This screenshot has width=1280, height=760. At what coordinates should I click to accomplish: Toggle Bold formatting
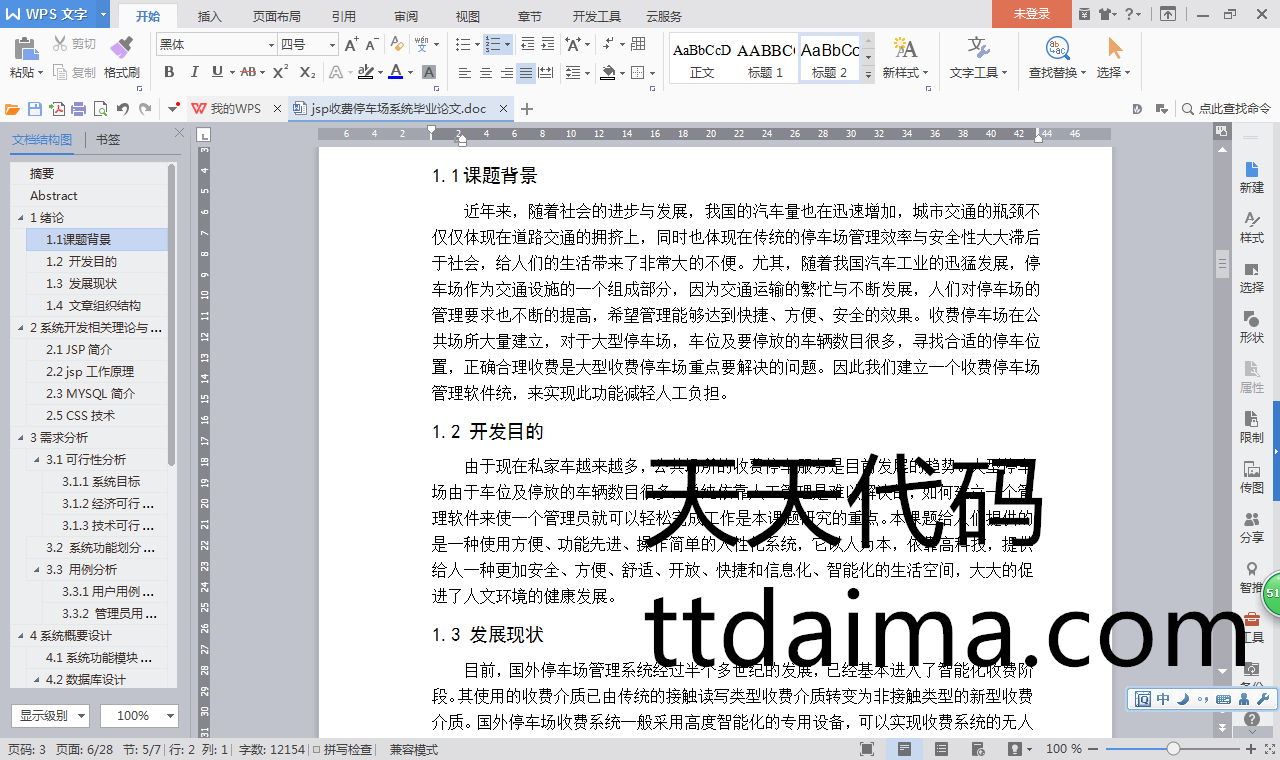click(x=169, y=72)
